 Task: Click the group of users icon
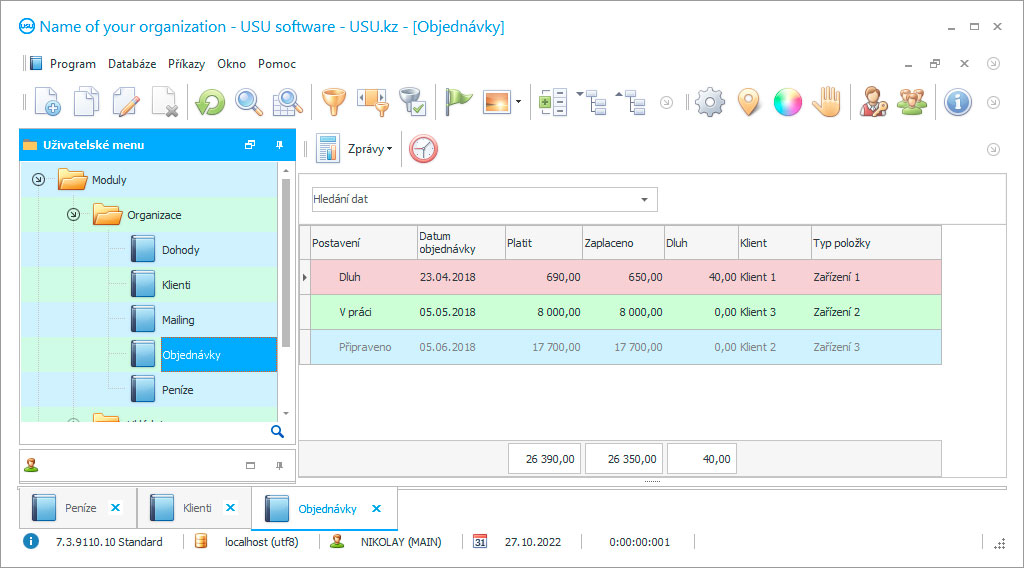pyautogui.click(x=912, y=102)
